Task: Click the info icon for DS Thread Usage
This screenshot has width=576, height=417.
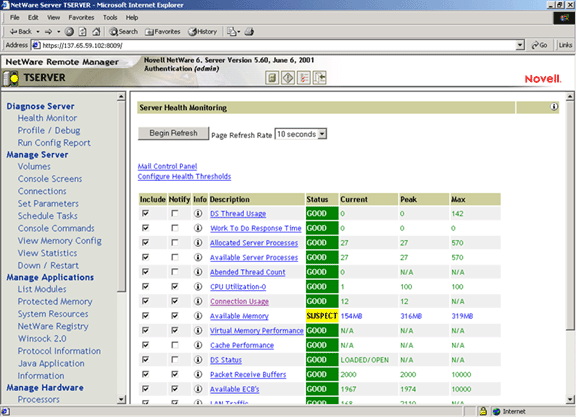Action: tap(198, 213)
